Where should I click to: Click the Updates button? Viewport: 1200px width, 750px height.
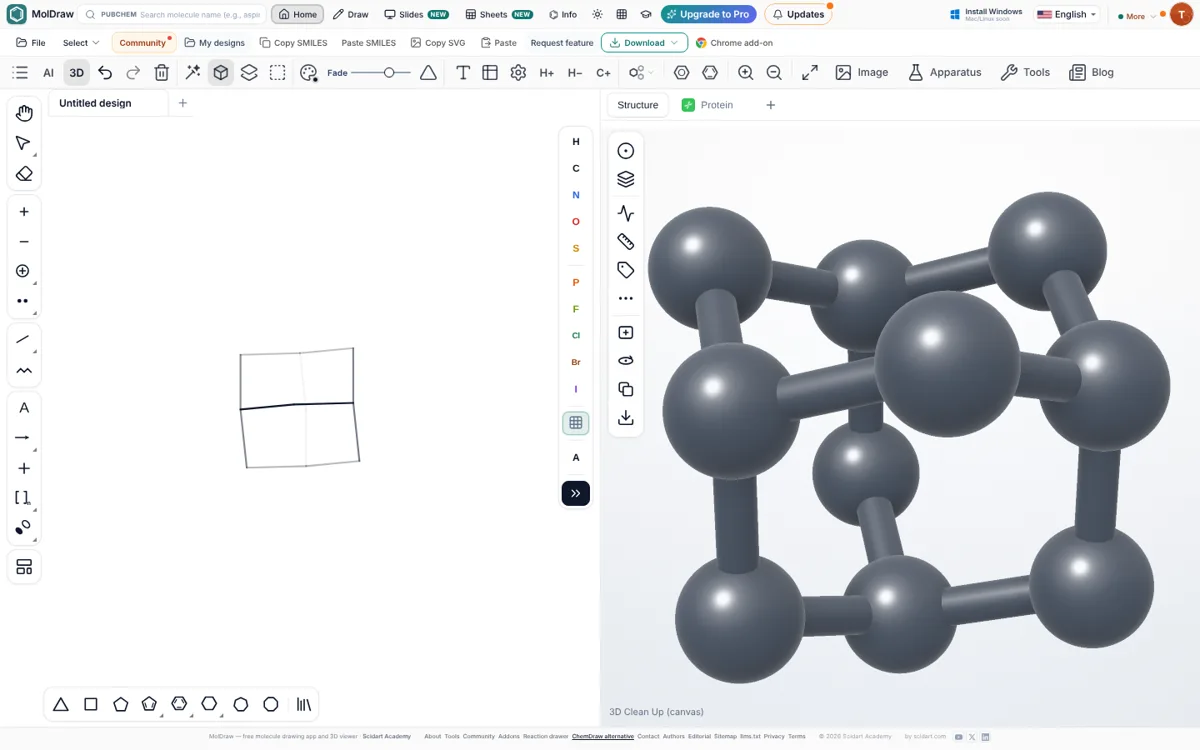point(798,15)
